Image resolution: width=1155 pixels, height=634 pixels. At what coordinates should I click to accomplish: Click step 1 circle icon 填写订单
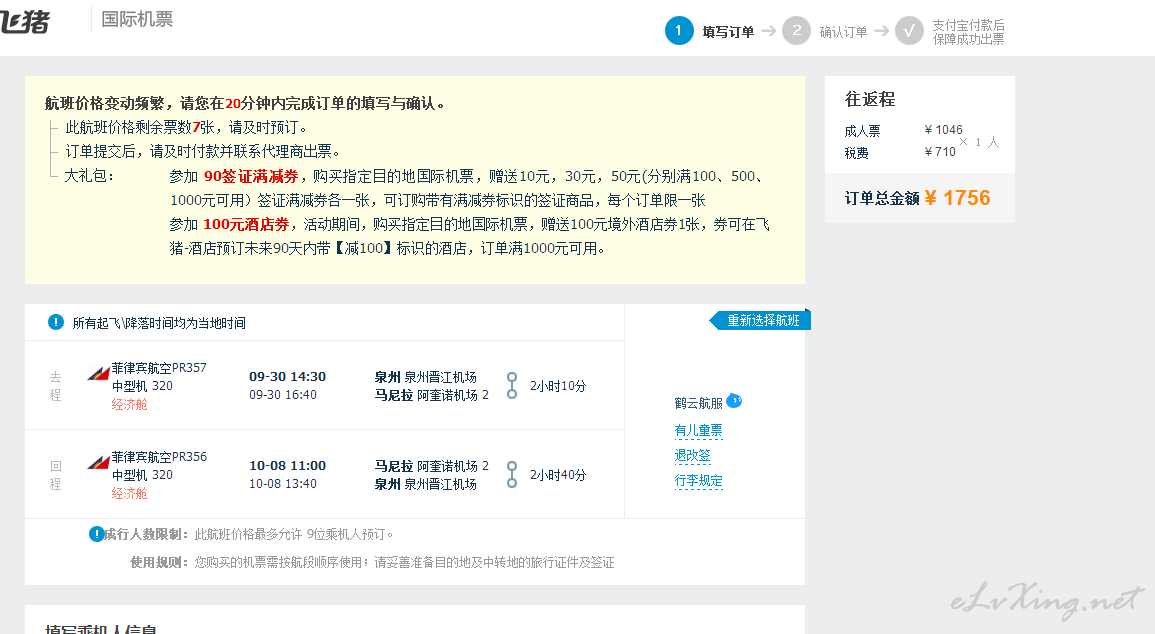678,31
